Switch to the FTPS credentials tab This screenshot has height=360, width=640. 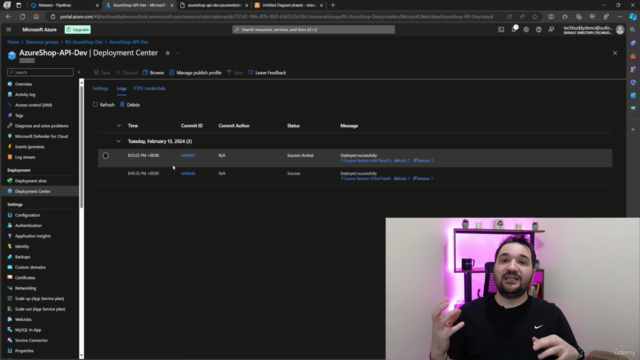pos(149,89)
